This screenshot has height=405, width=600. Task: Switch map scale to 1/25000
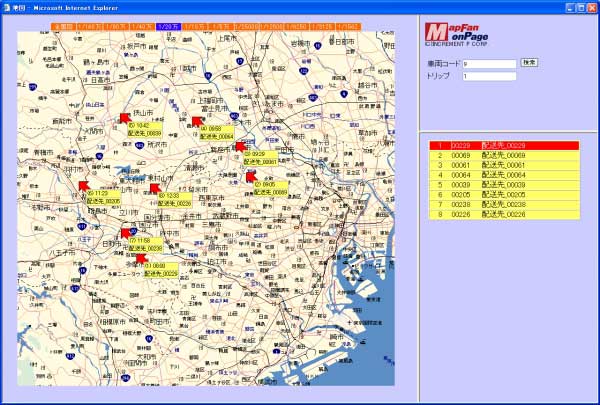pyautogui.click(x=246, y=26)
